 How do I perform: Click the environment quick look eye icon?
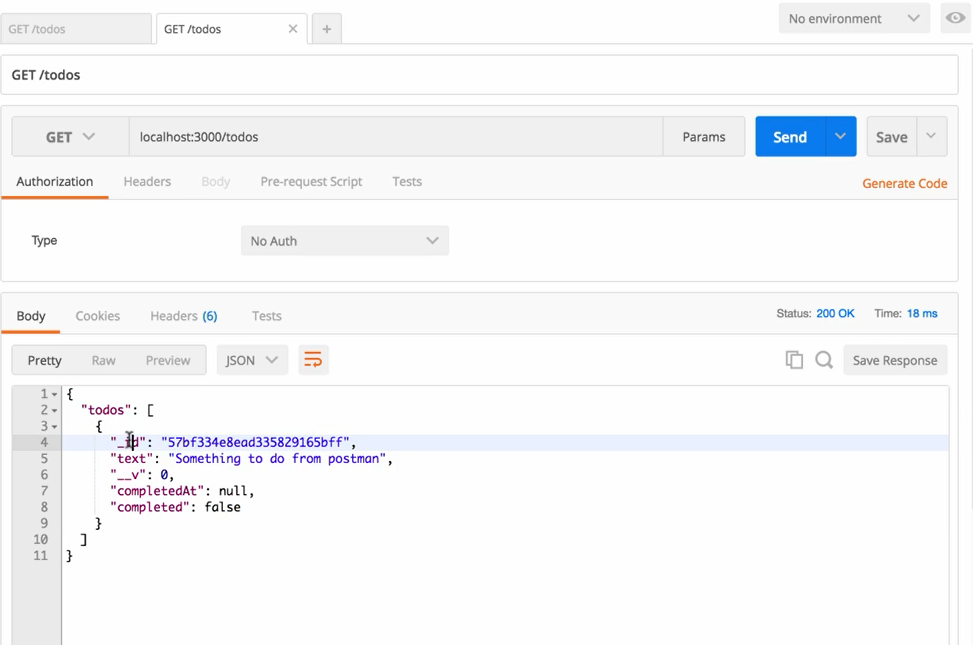955,18
